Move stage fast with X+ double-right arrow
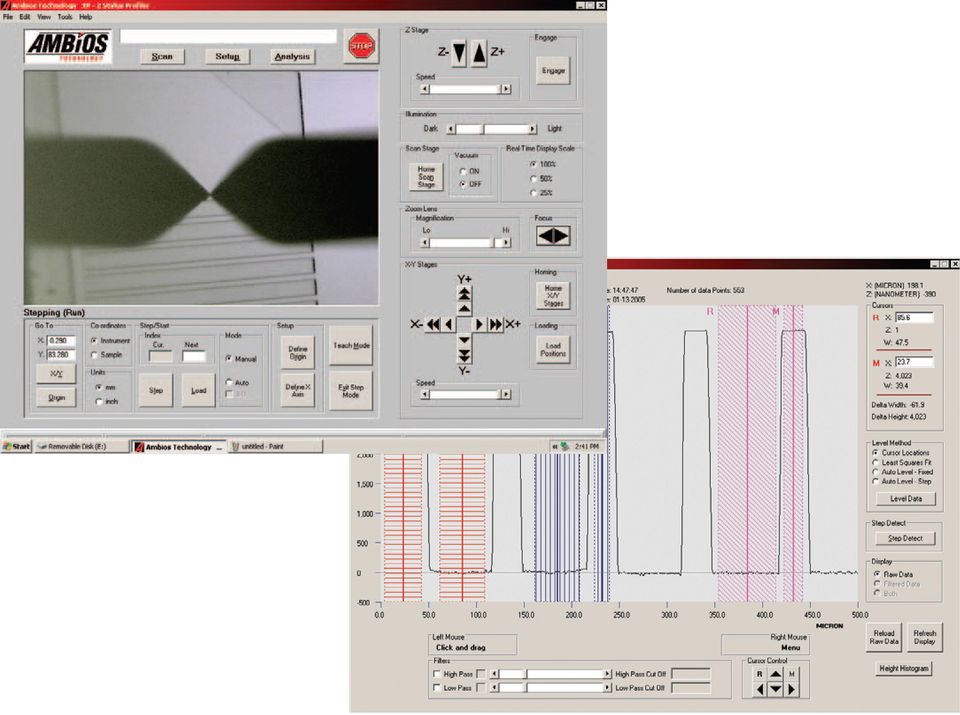The width and height of the screenshot is (960, 715). point(495,324)
